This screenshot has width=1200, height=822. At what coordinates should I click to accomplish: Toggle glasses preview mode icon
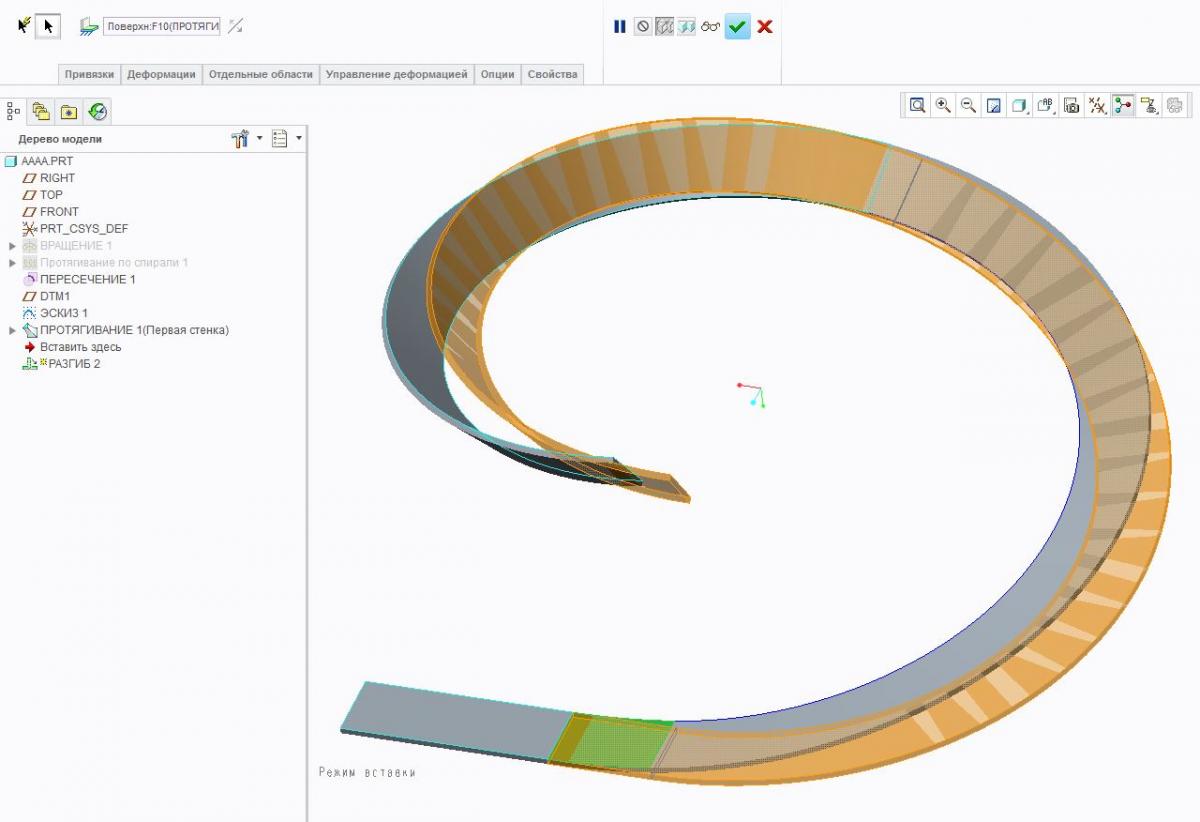pos(710,27)
